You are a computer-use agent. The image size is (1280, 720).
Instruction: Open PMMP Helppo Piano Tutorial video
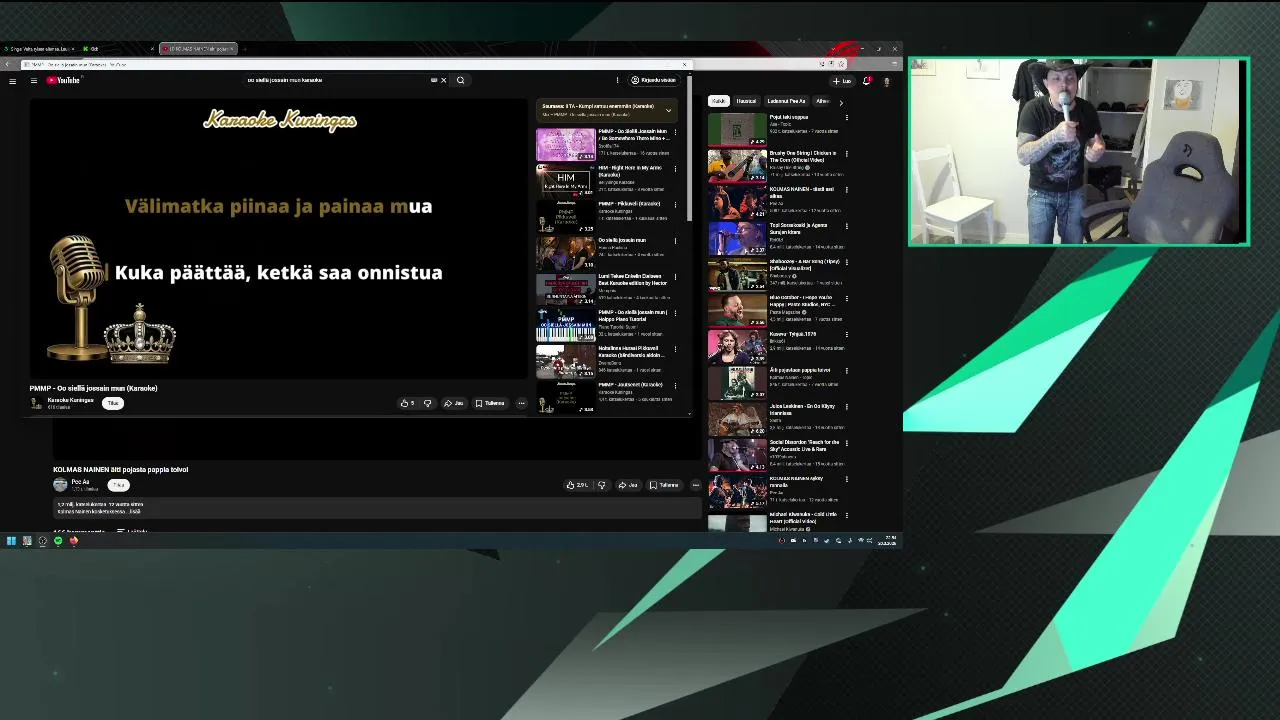632,316
